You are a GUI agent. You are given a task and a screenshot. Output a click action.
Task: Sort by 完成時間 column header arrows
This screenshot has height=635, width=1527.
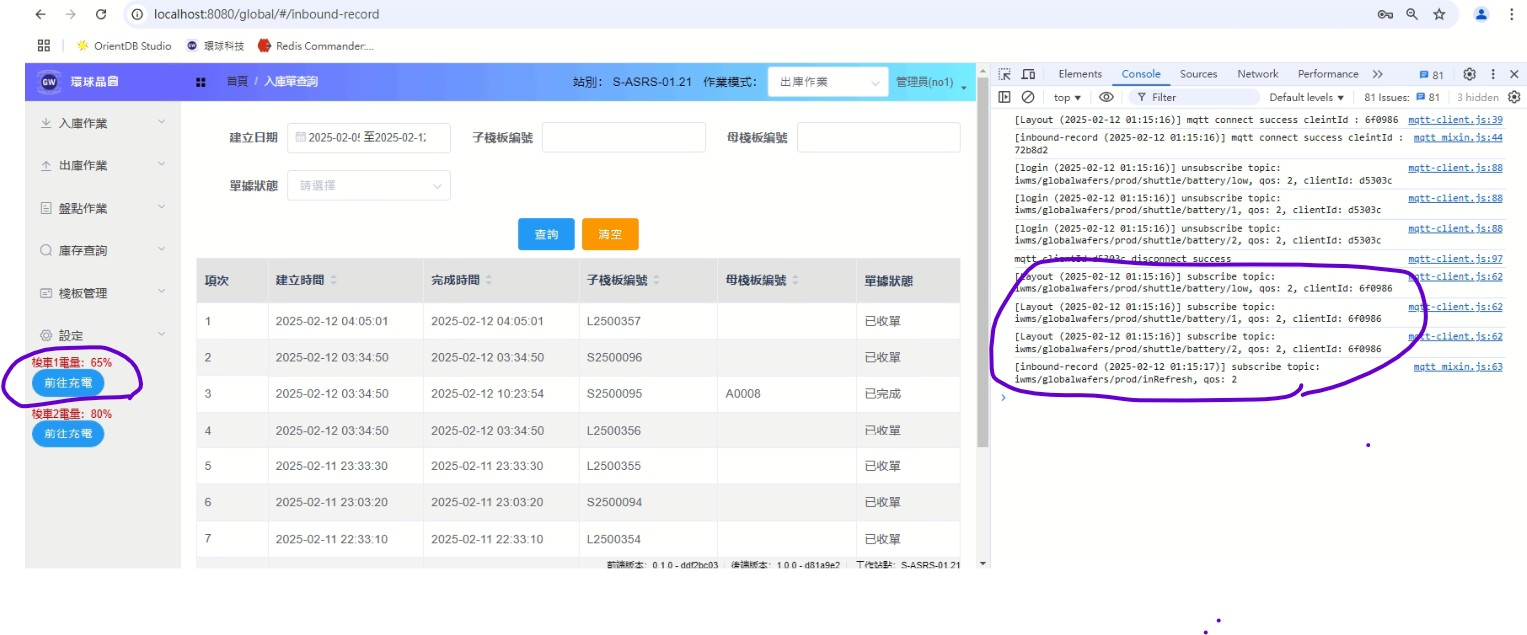tap(489, 281)
